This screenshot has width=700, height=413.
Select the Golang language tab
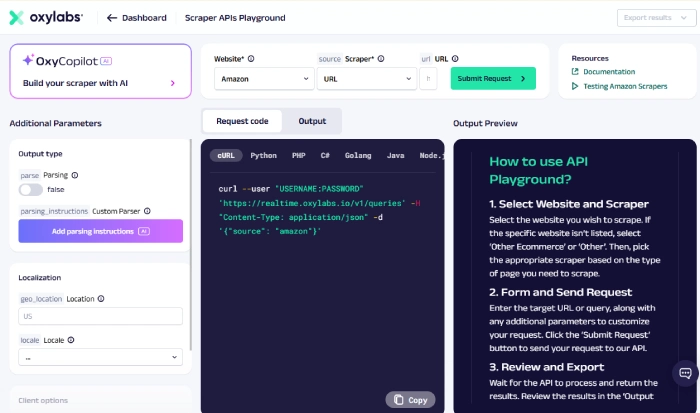point(358,155)
